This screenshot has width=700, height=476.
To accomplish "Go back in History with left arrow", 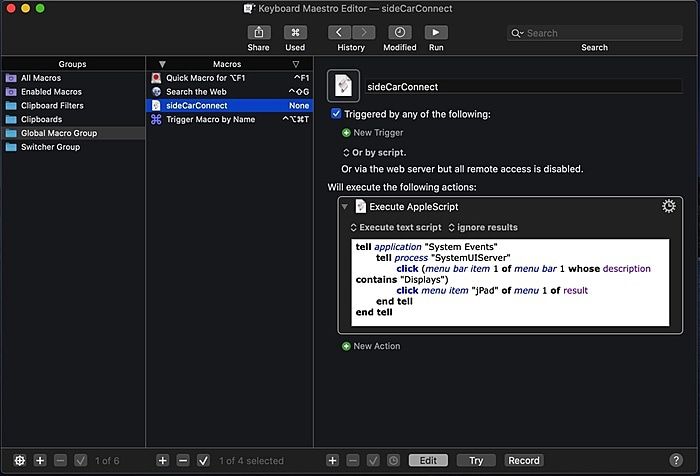I will tap(338, 33).
